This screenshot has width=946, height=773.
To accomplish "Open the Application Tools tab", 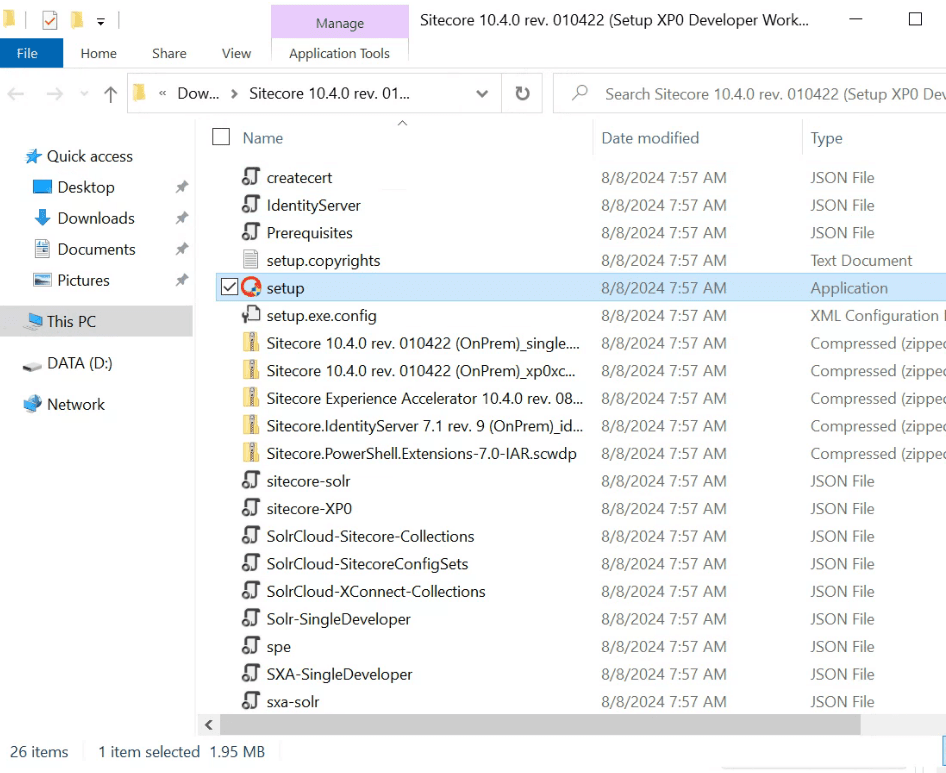I will pyautogui.click(x=339, y=53).
